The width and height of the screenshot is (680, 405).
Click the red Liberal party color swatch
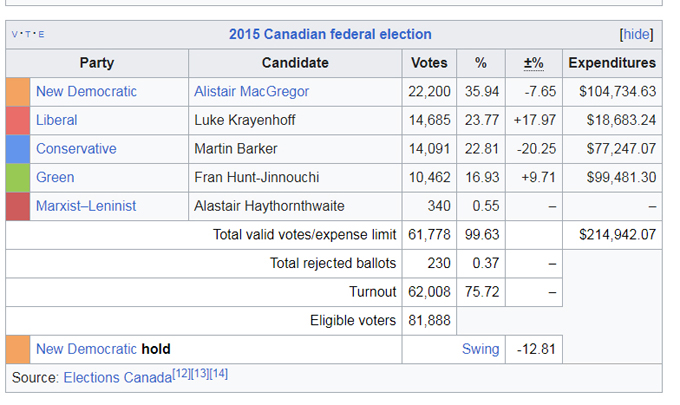tap(18, 120)
